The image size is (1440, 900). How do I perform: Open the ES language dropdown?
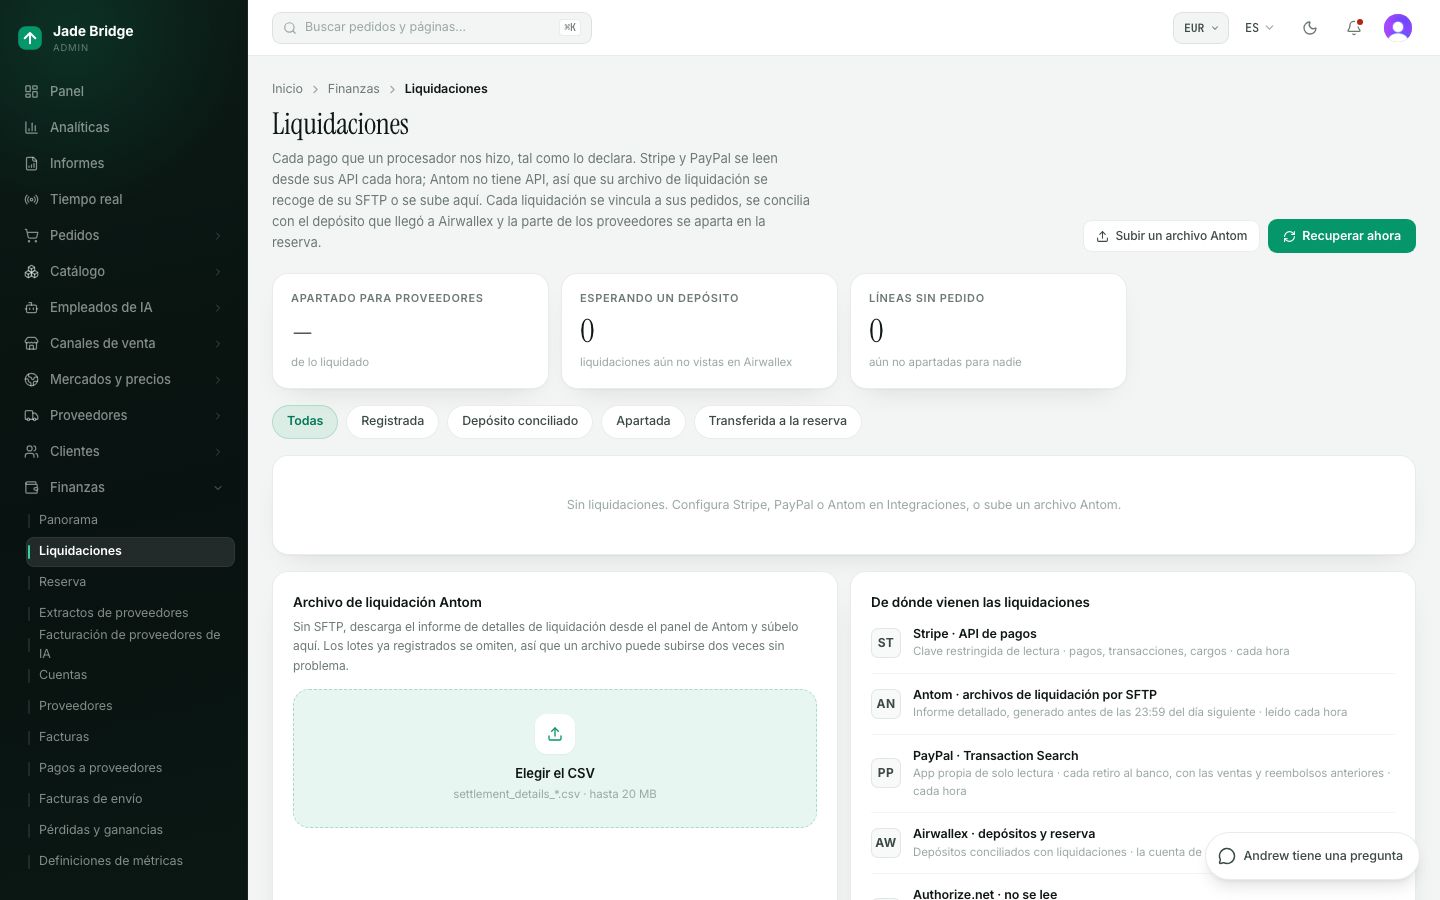click(x=1259, y=28)
